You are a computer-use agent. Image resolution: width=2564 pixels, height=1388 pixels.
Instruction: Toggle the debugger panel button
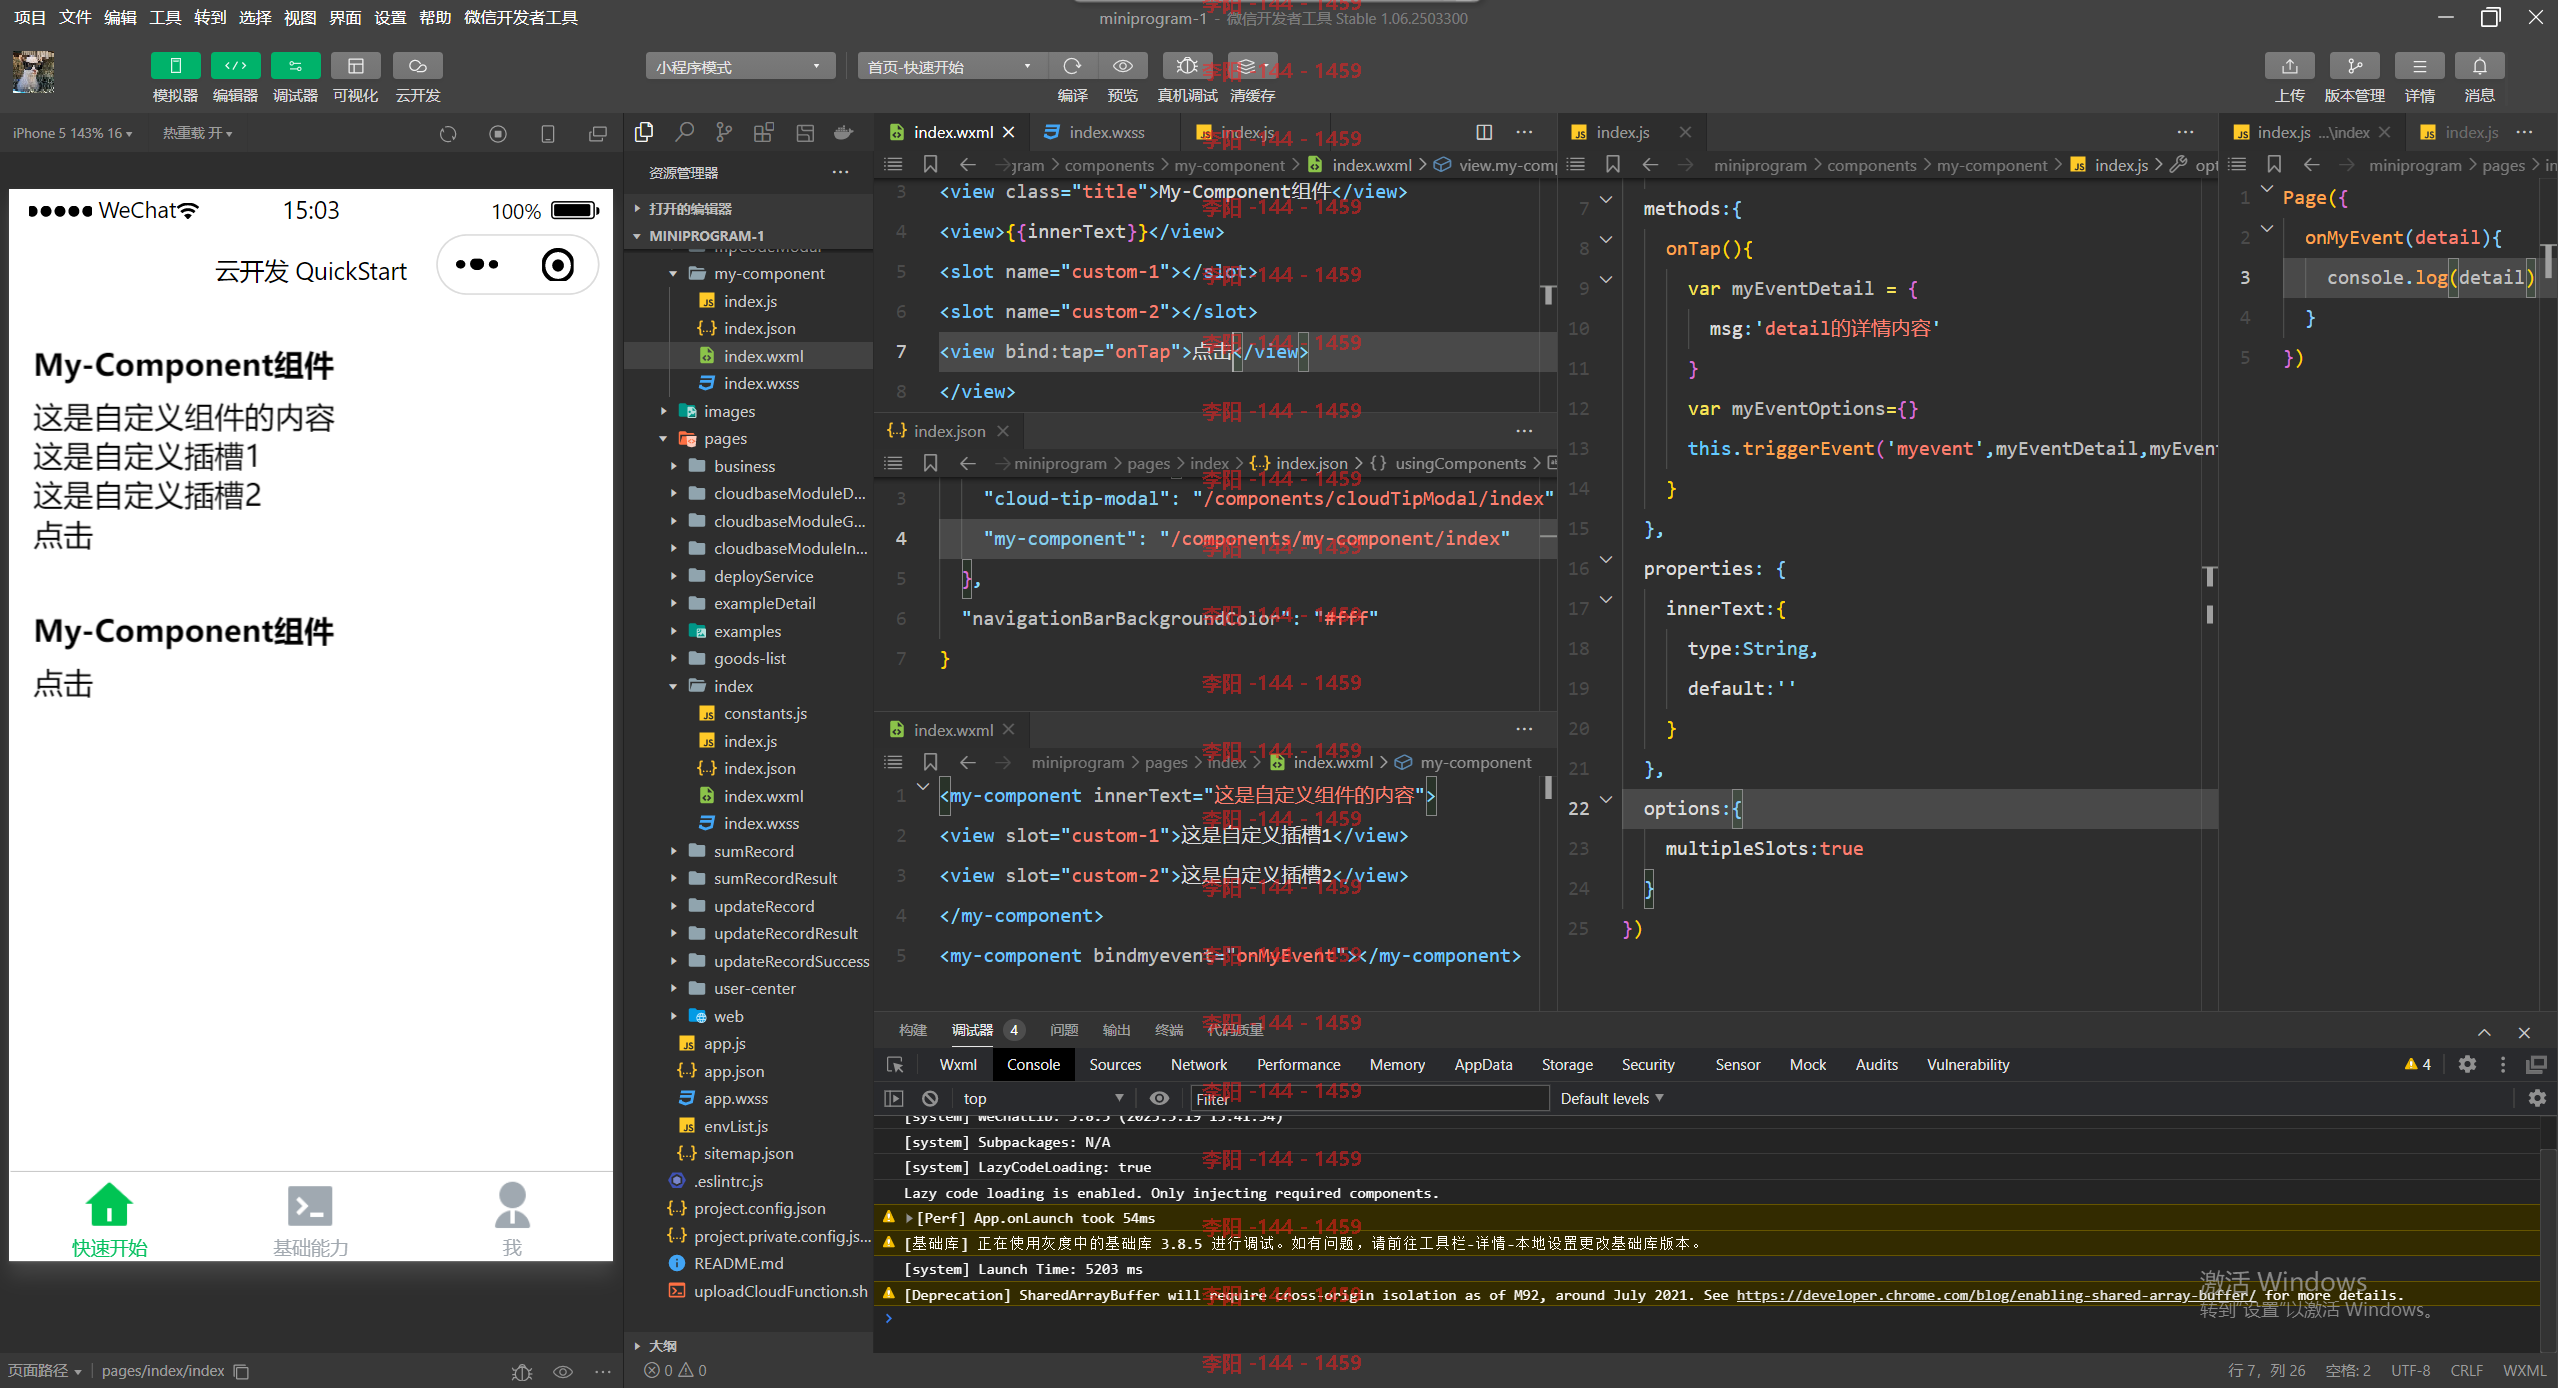(295, 66)
